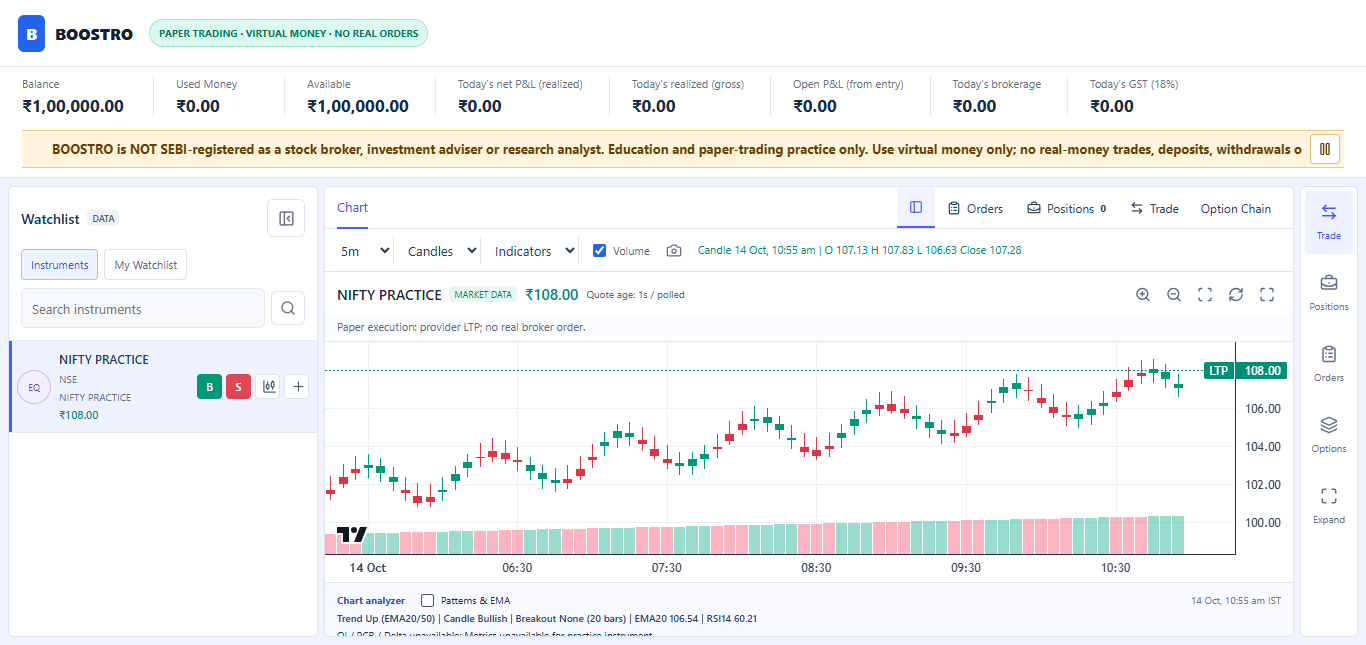Select the NIFTY PRACTICE instrument name
Screen dimensions: 1366x645
point(104,359)
